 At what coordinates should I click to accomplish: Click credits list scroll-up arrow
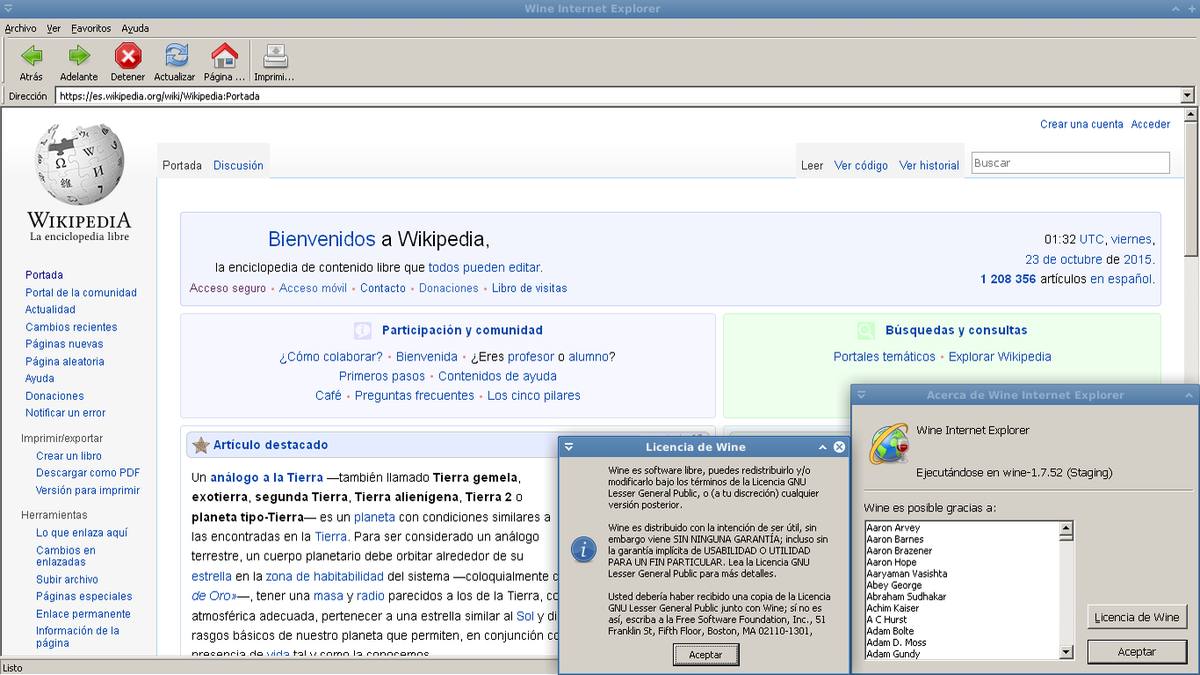pos(1066,528)
